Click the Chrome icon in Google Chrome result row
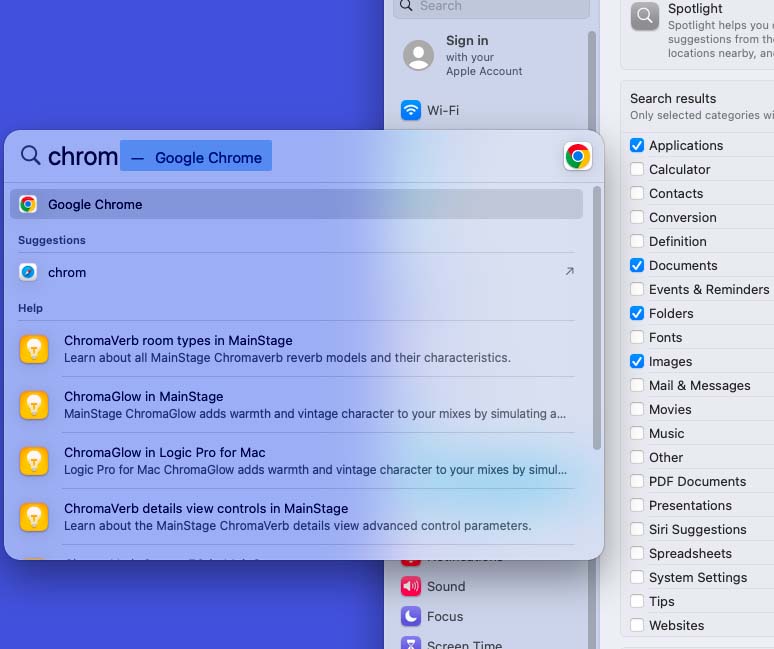Image resolution: width=774 pixels, height=649 pixels. coord(28,204)
